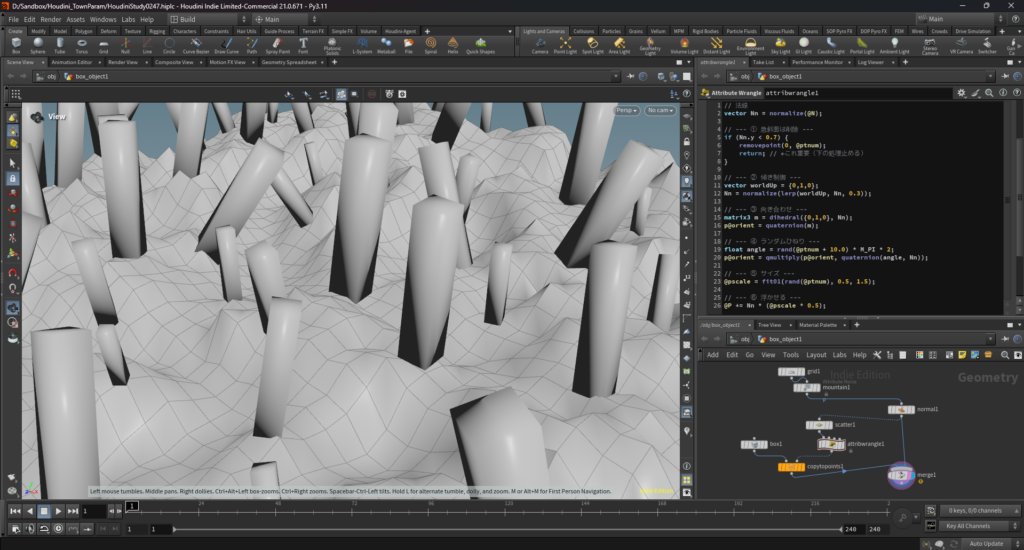
Task: Add a Camera from the shelf
Action: coord(539,45)
